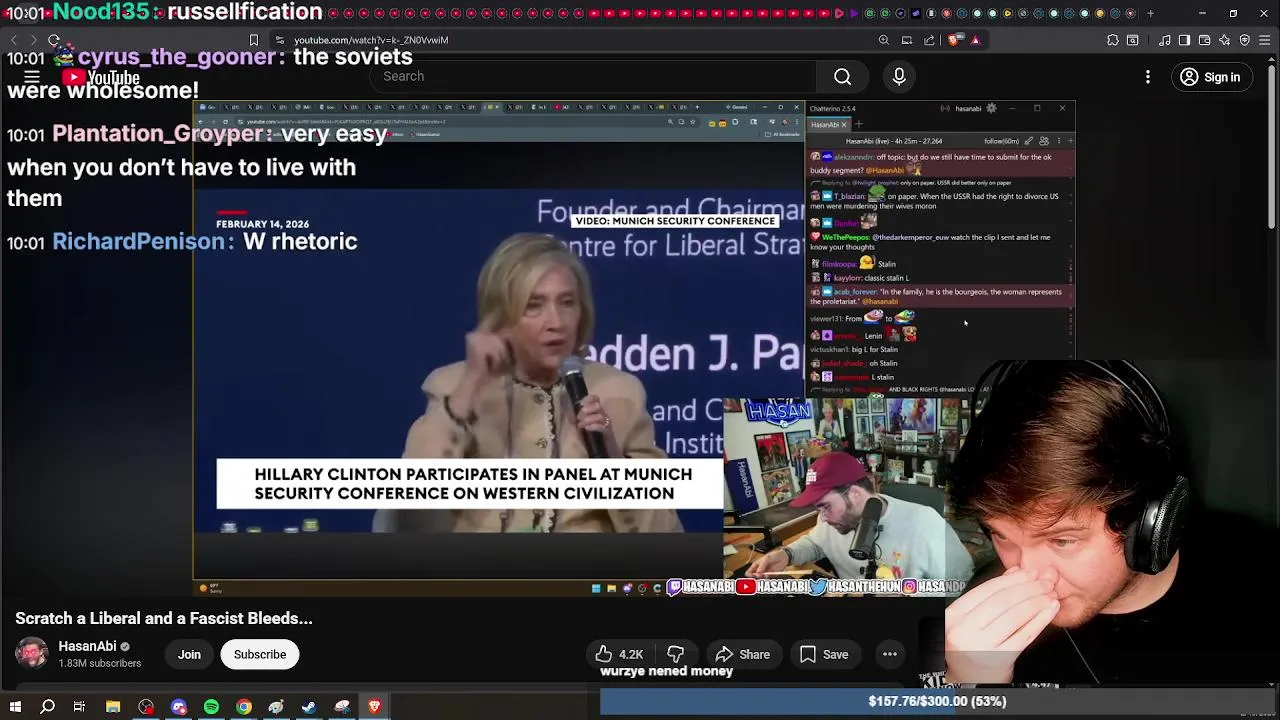The height and width of the screenshot is (720, 1280).
Task: Open the Brave Shields lion icon
Action: pyautogui.click(x=954, y=40)
